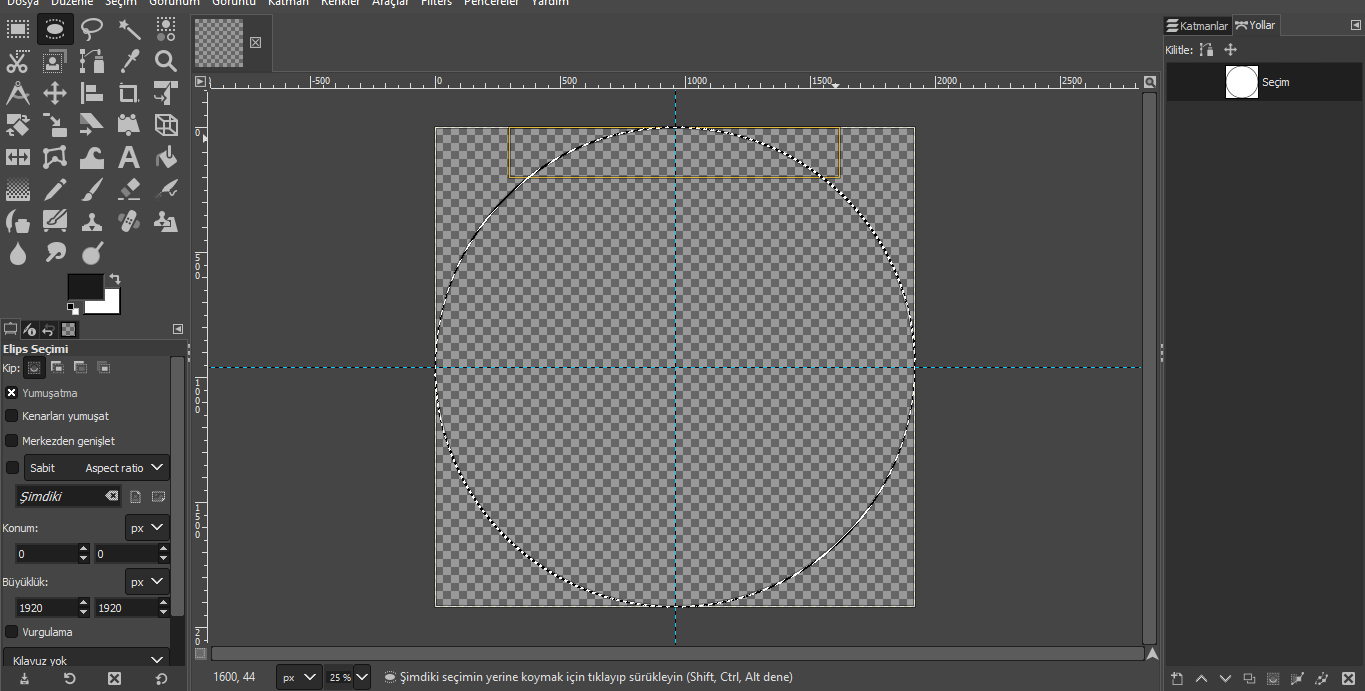The image size is (1365, 691).
Task: Select the Gradient tool
Action: coord(18,189)
